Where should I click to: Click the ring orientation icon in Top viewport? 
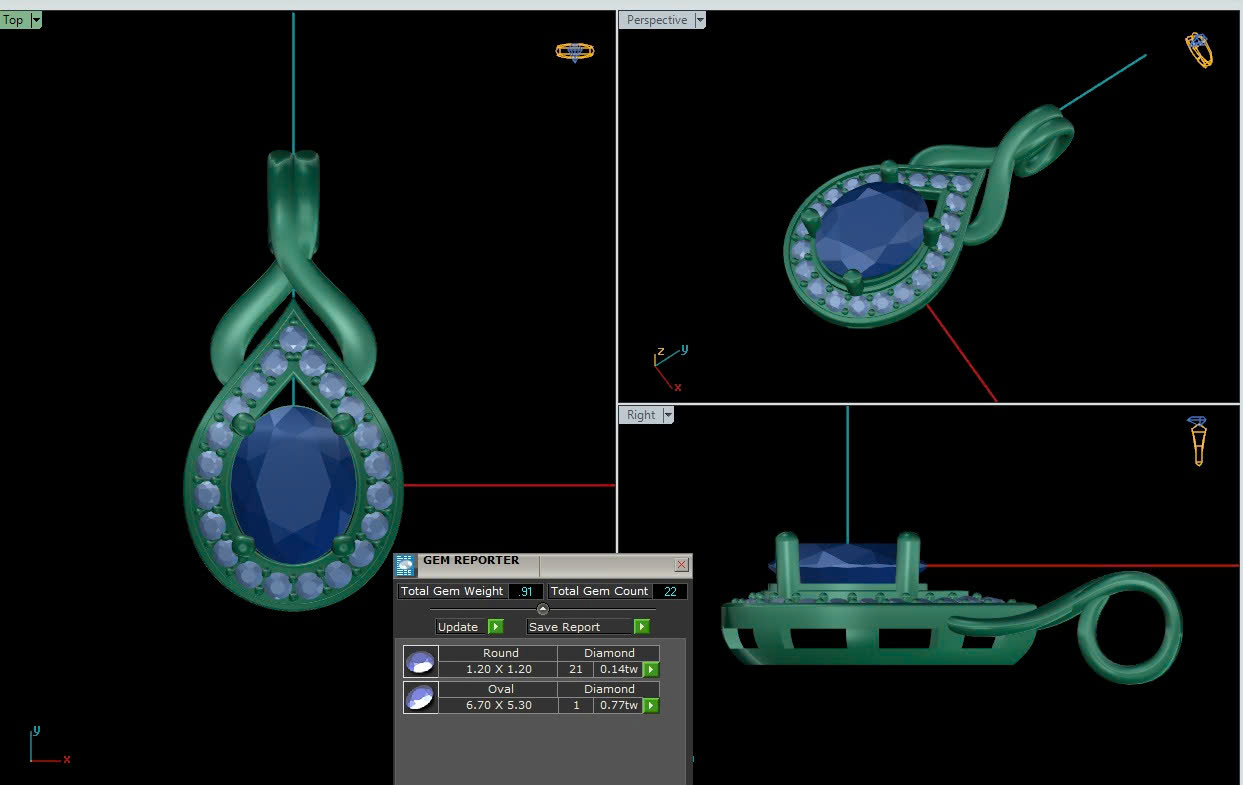coord(574,51)
